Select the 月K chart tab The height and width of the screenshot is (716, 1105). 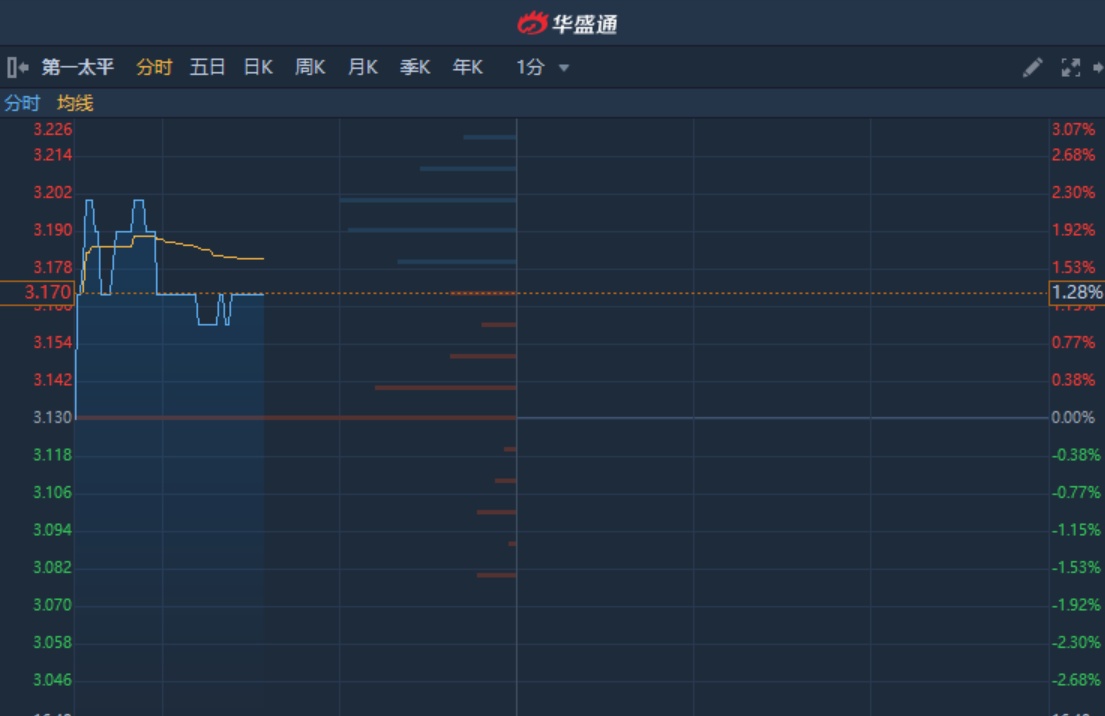click(x=363, y=68)
